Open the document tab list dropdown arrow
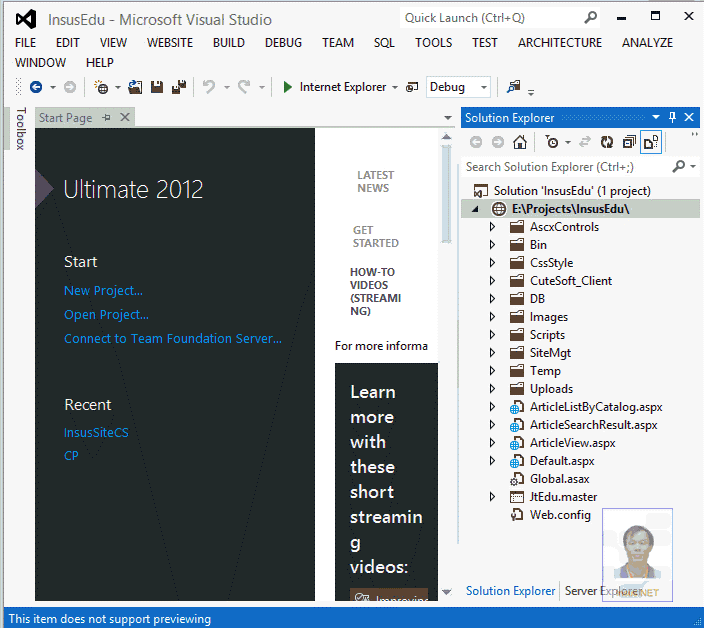The height and width of the screenshot is (628, 704). pyautogui.click(x=448, y=118)
